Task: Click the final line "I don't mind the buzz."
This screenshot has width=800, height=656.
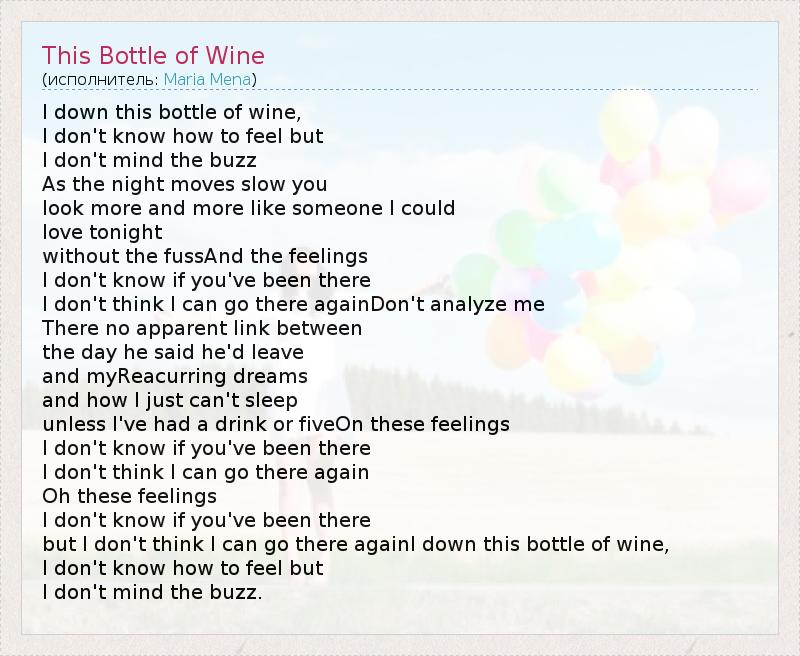Action: coord(152,592)
